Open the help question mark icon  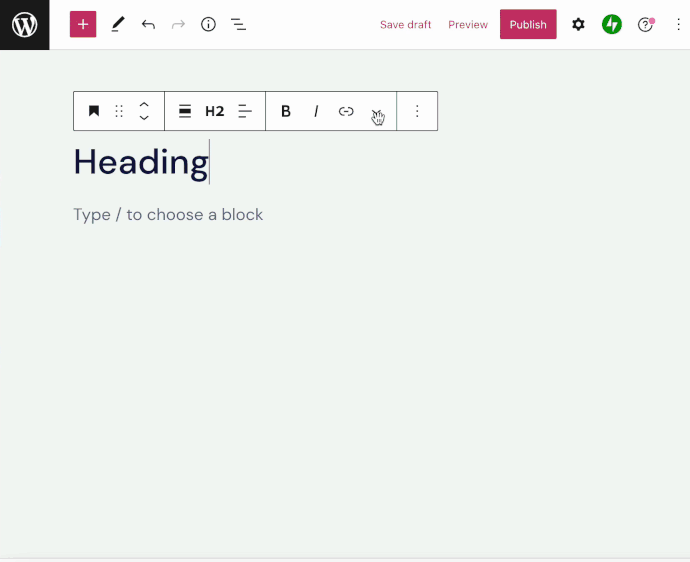[x=646, y=25]
